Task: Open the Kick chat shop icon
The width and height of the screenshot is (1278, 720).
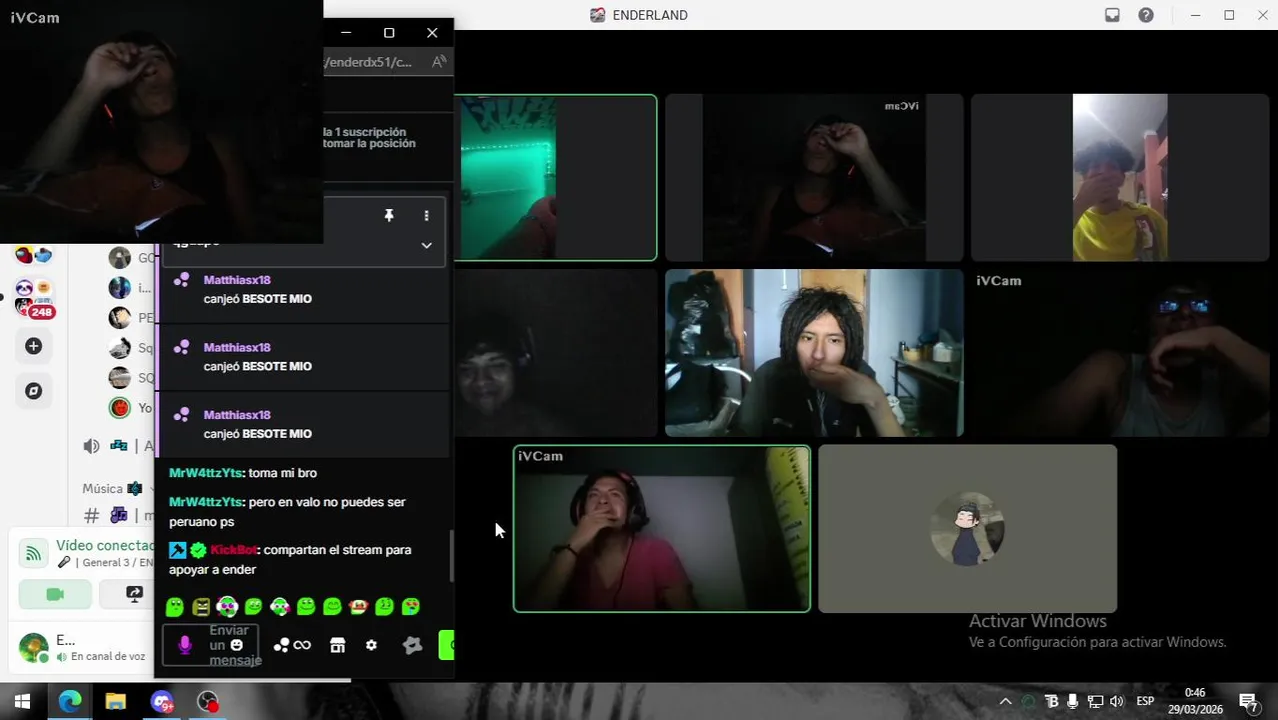Action: click(x=337, y=645)
